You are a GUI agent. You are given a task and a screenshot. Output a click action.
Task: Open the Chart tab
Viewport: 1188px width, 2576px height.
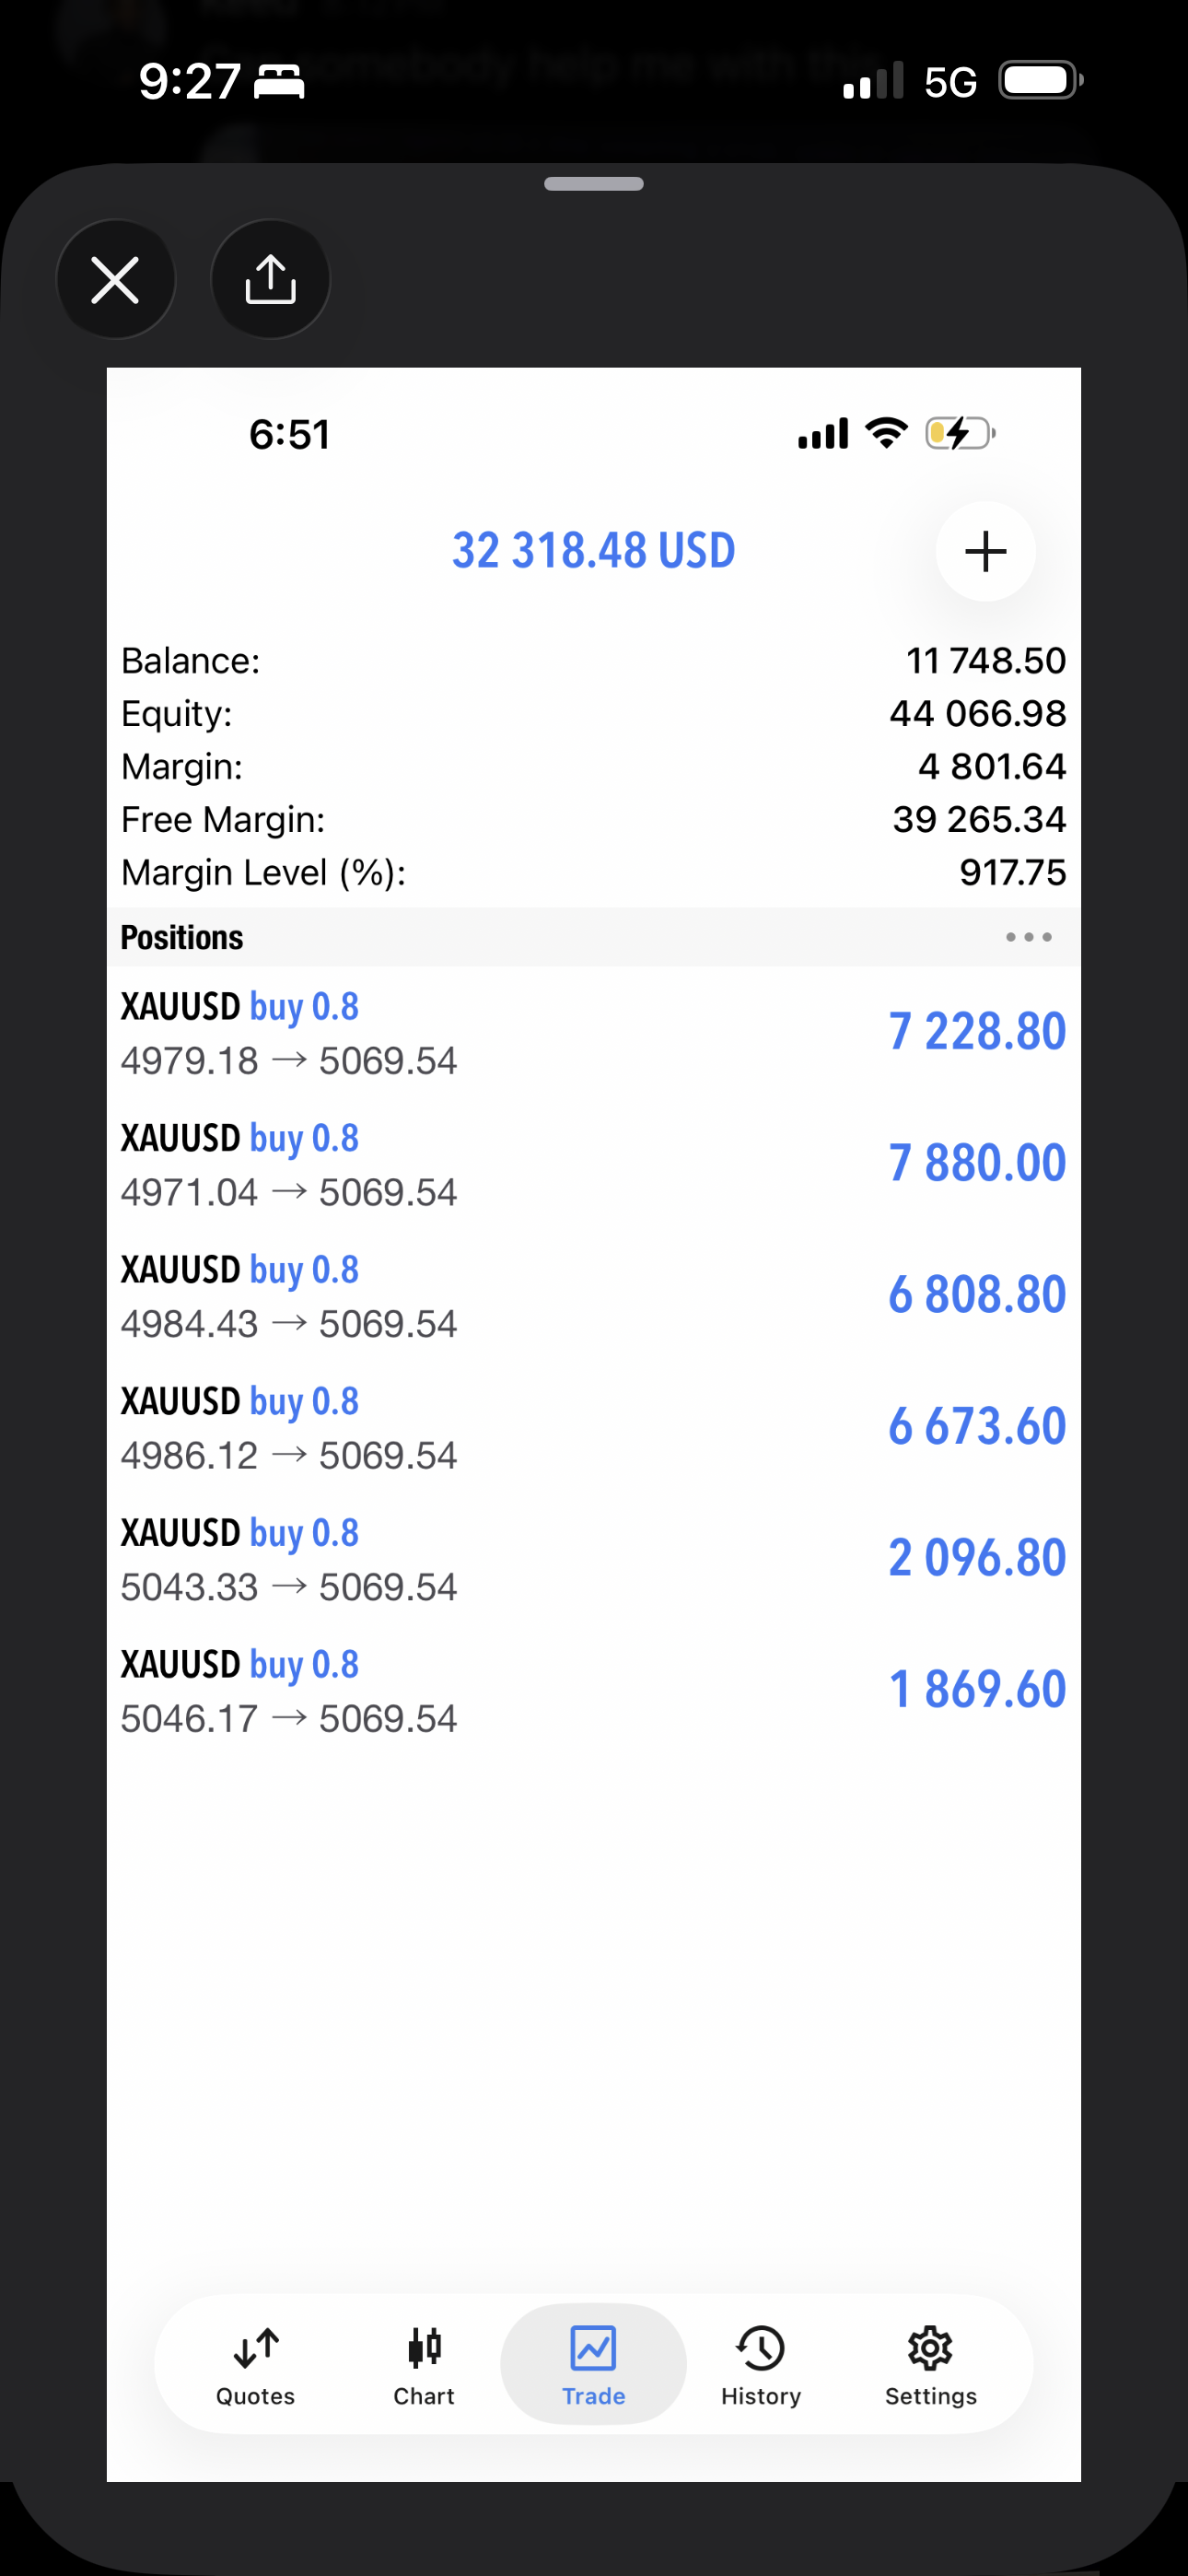(x=424, y=2366)
